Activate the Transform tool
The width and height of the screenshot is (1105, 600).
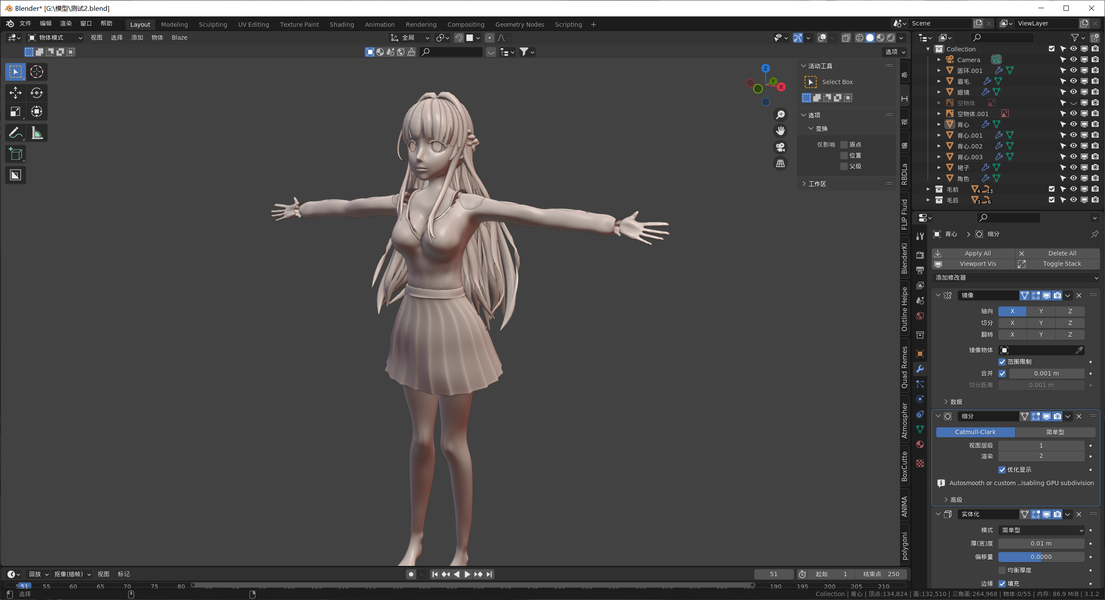[x=37, y=111]
